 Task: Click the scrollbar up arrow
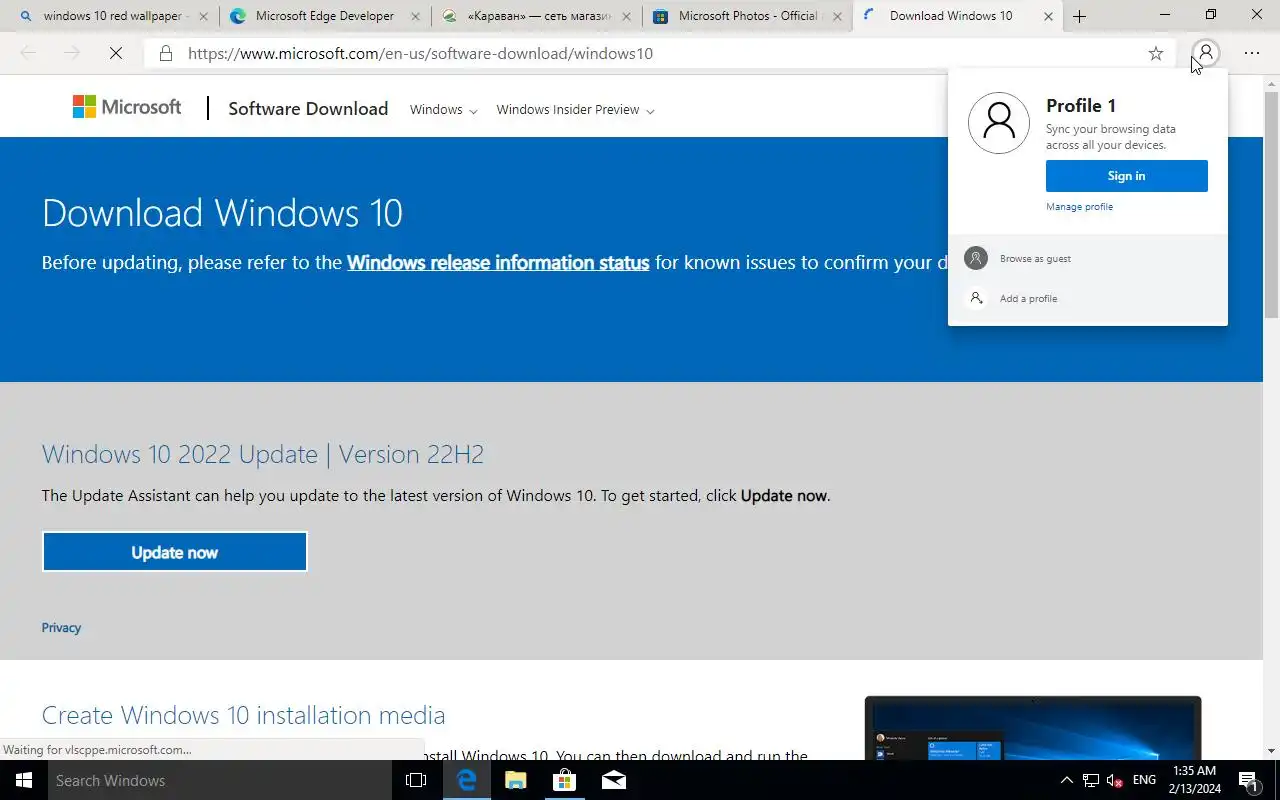click(1271, 83)
